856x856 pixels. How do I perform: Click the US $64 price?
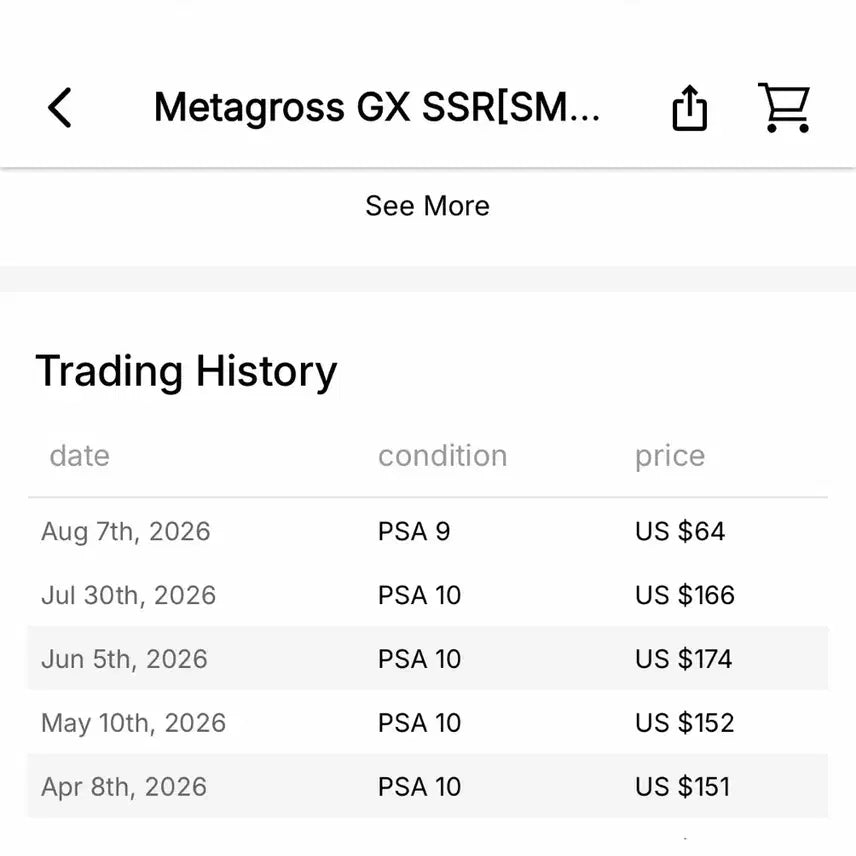(x=680, y=531)
